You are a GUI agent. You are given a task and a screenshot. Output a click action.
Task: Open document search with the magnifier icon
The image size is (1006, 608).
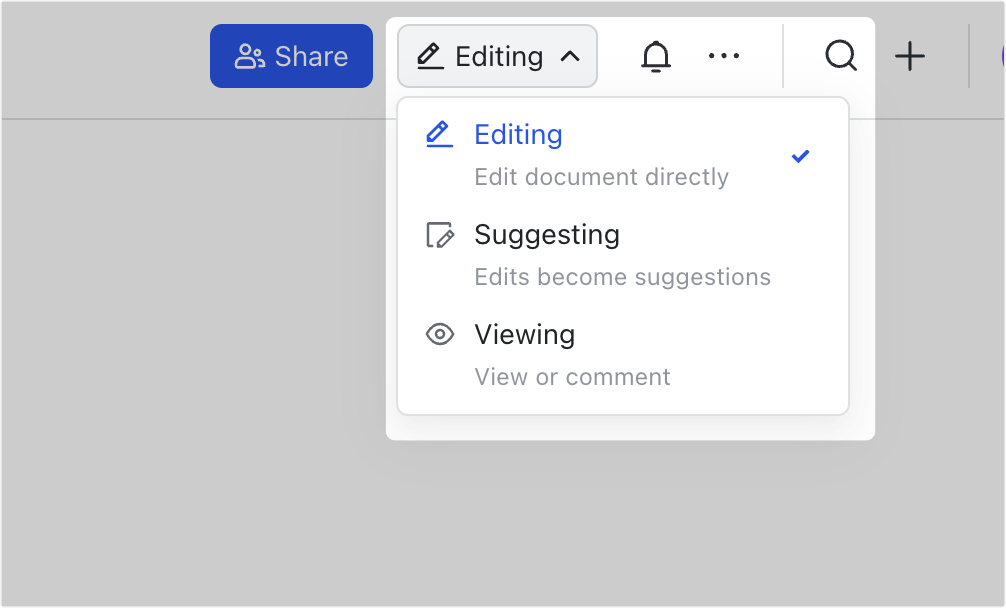pyautogui.click(x=840, y=56)
